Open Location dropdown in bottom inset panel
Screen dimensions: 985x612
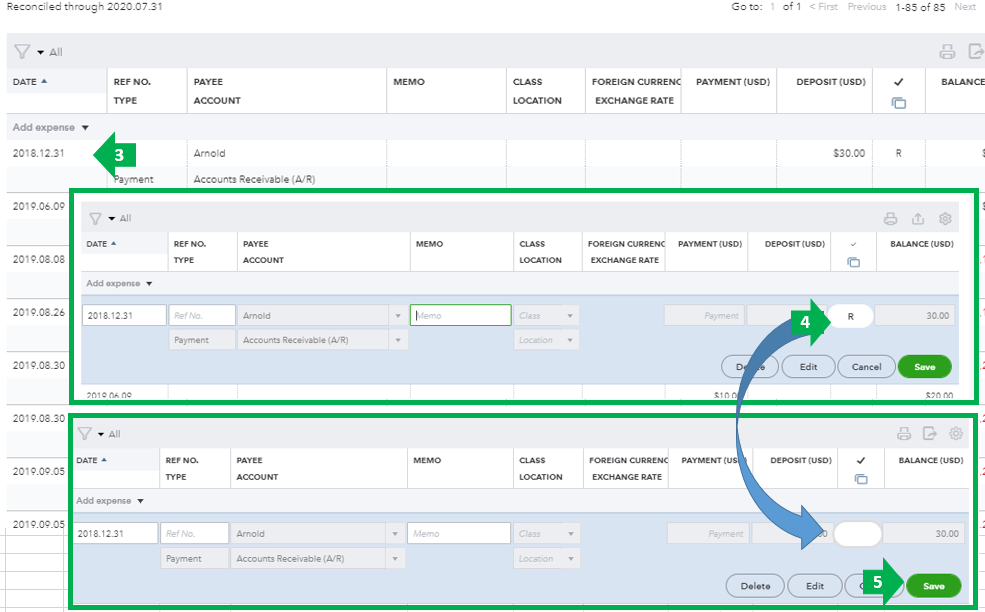point(571,558)
